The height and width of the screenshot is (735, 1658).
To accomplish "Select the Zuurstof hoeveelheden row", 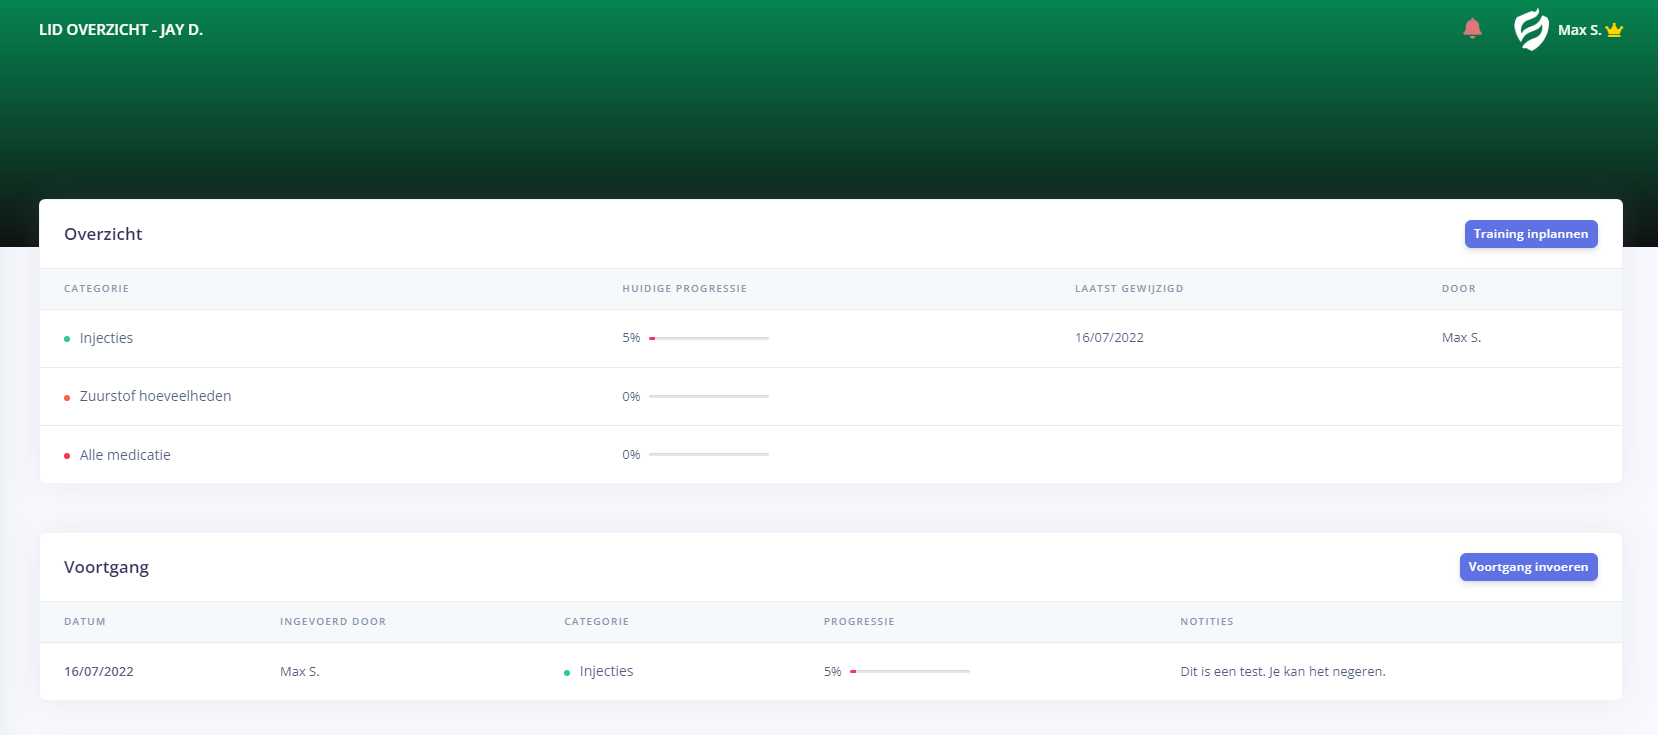I will click(155, 396).
